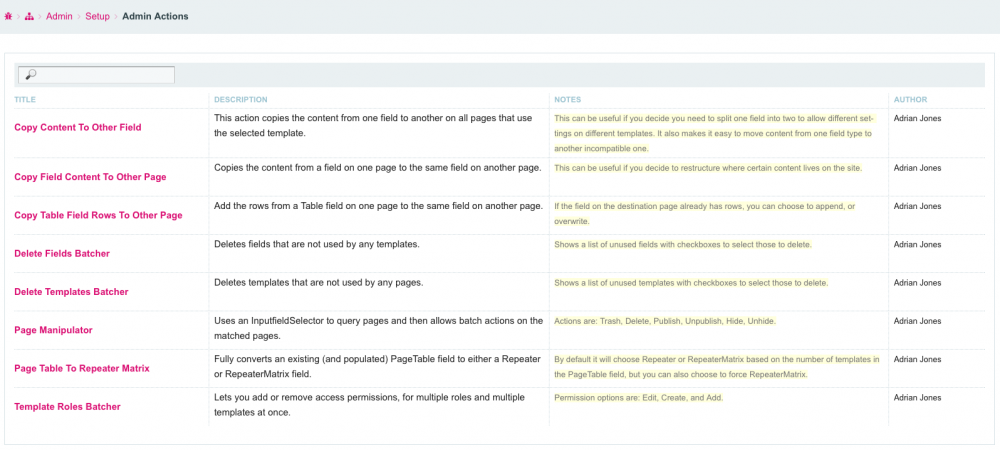Viewport: 1000px width, 450px height.
Task: Click note 'Permission options are: Edit, Create, and Add.'
Action: (x=638, y=398)
